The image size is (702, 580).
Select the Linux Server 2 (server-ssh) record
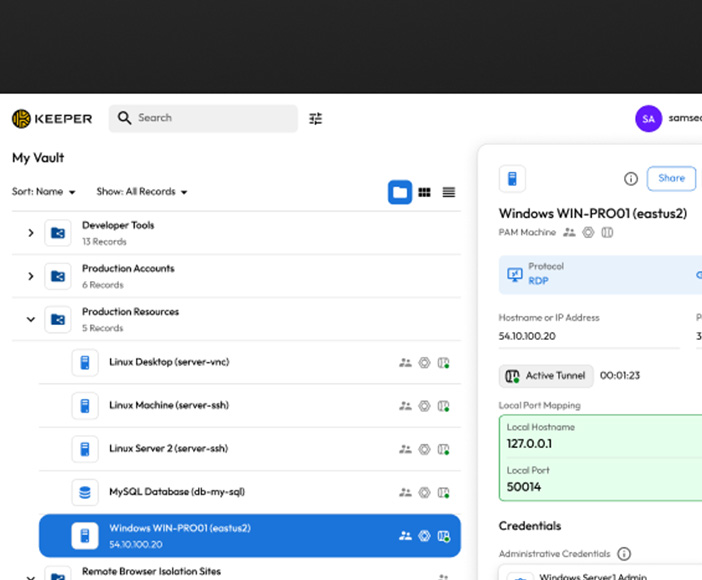click(x=250, y=449)
